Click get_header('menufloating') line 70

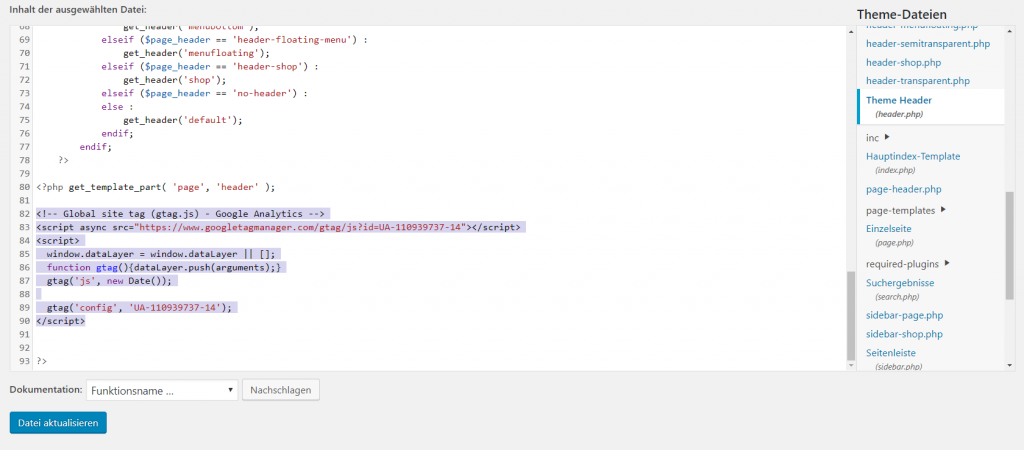[x=196, y=53]
